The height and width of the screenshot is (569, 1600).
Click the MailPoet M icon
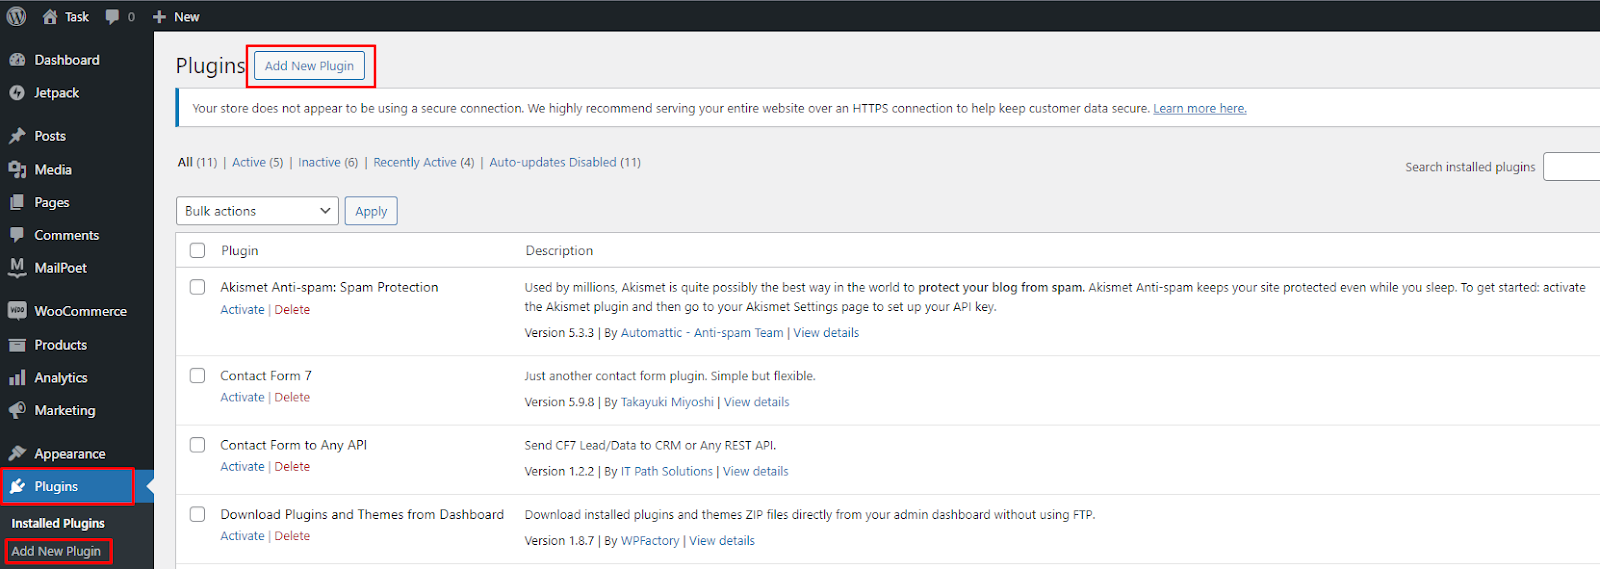[17, 267]
